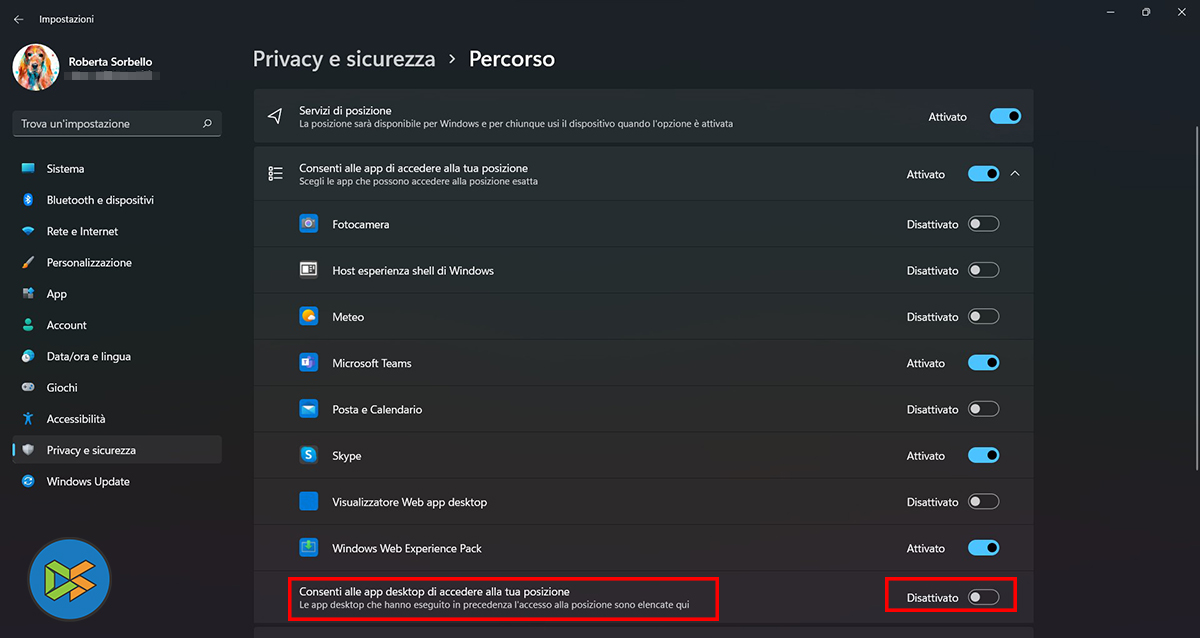
Task: Click the back arrow in title bar
Action: [18, 19]
